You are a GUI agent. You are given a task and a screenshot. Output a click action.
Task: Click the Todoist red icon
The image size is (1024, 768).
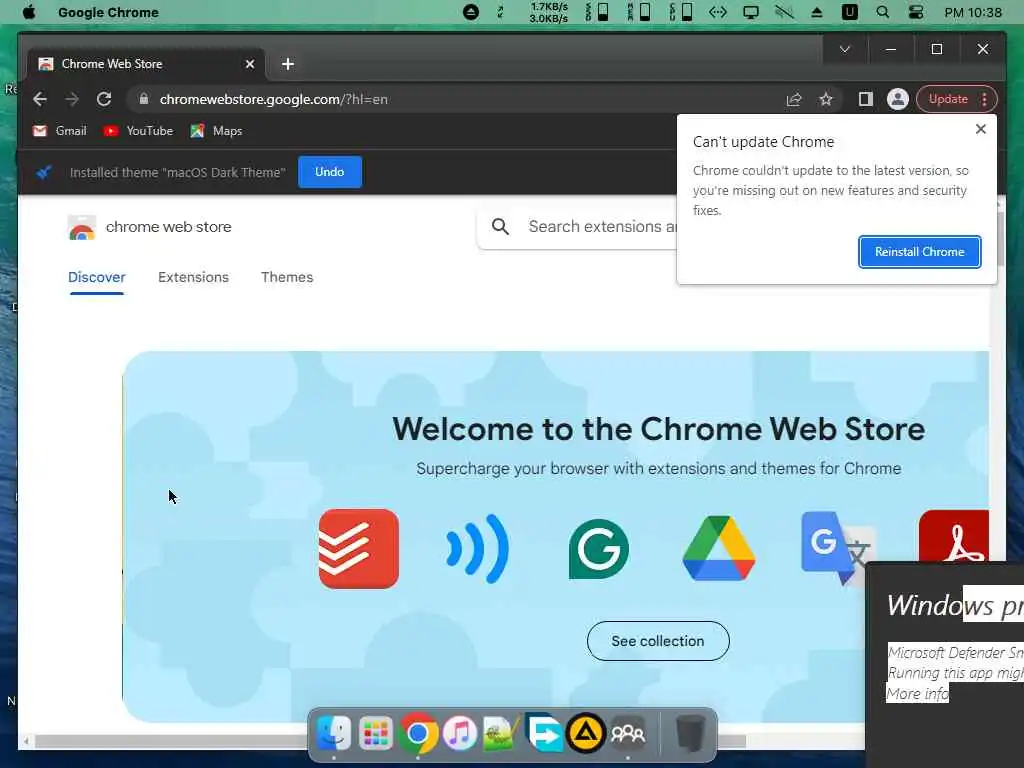click(359, 549)
